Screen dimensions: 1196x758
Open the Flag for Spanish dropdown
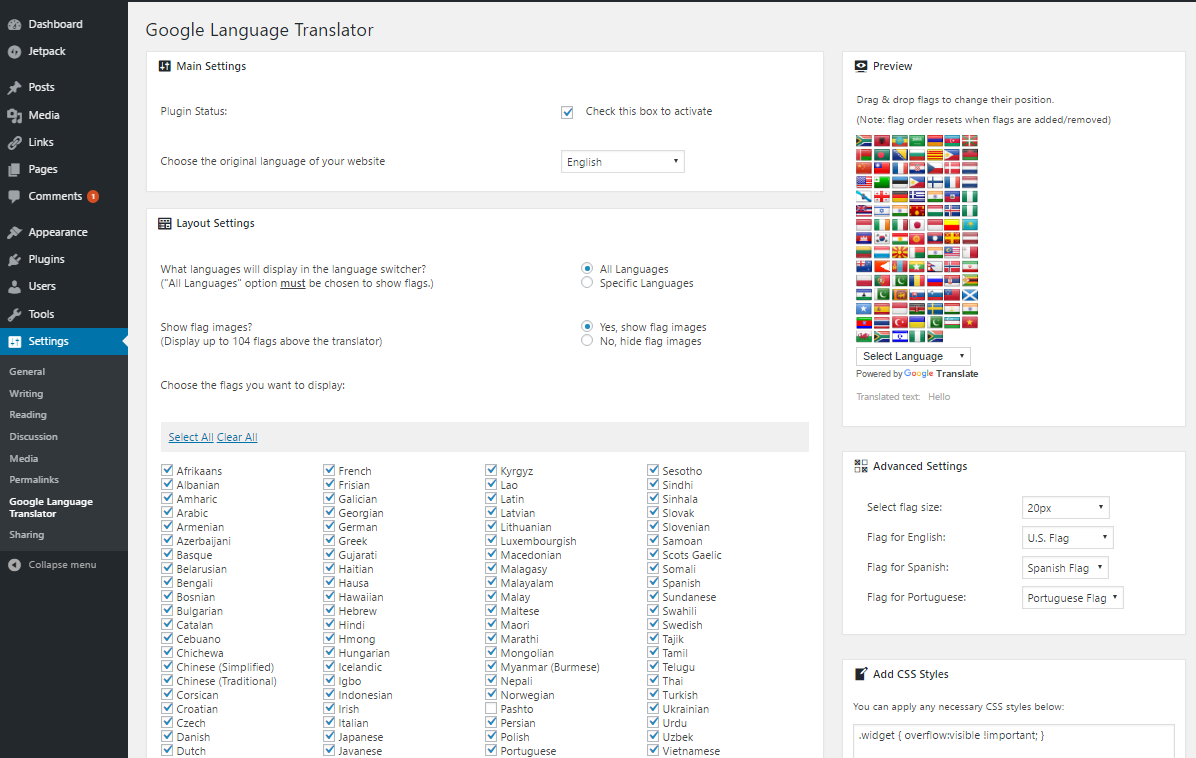(1065, 568)
